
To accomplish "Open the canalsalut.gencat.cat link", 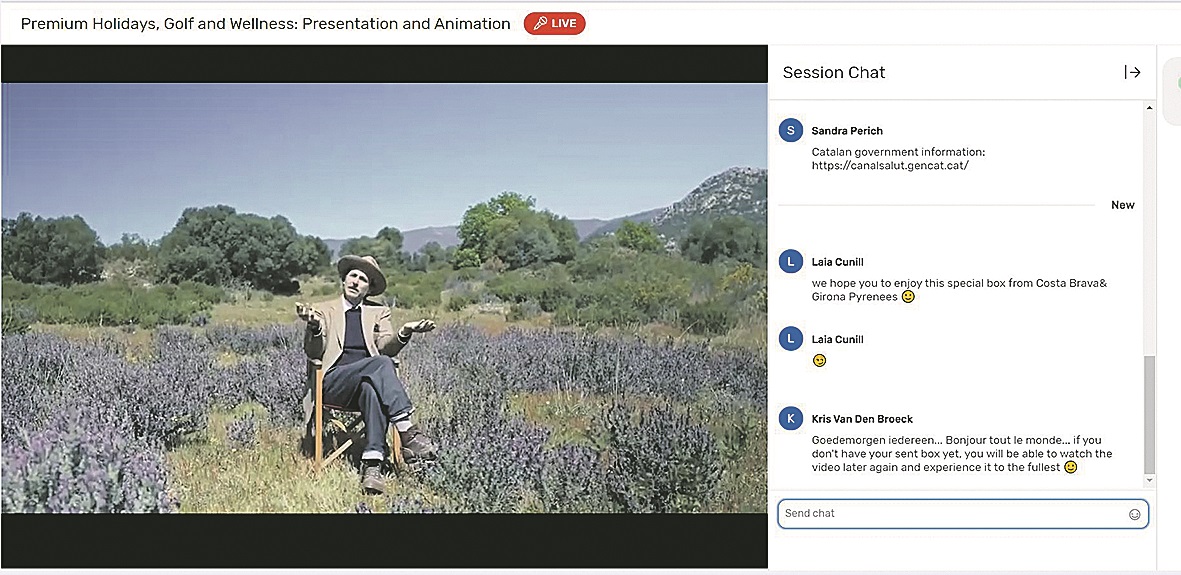I will [x=890, y=166].
